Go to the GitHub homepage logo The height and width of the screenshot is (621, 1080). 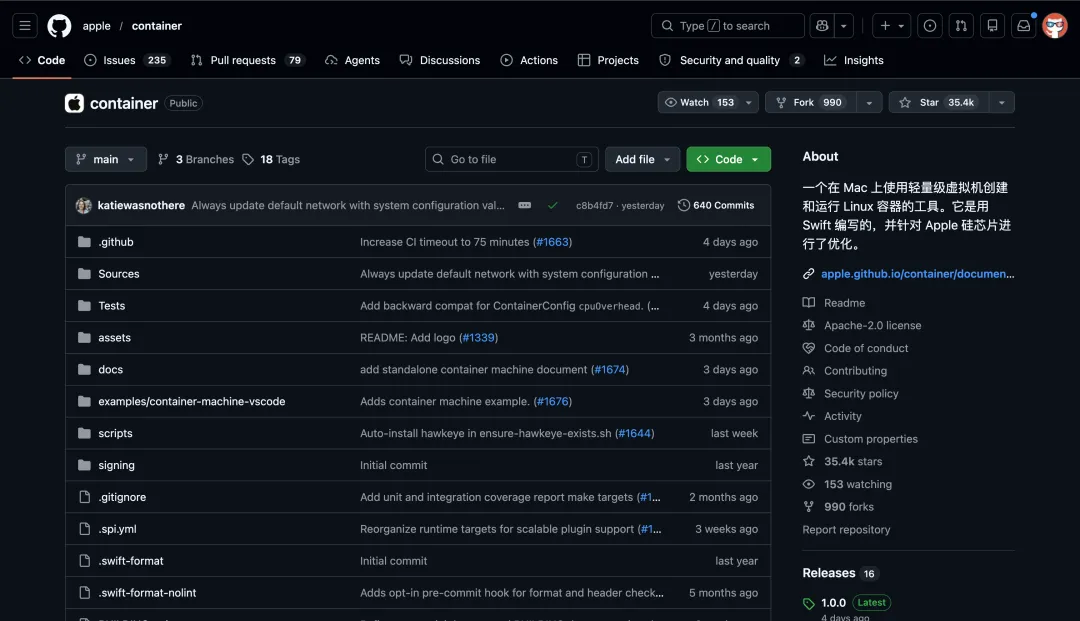59,26
